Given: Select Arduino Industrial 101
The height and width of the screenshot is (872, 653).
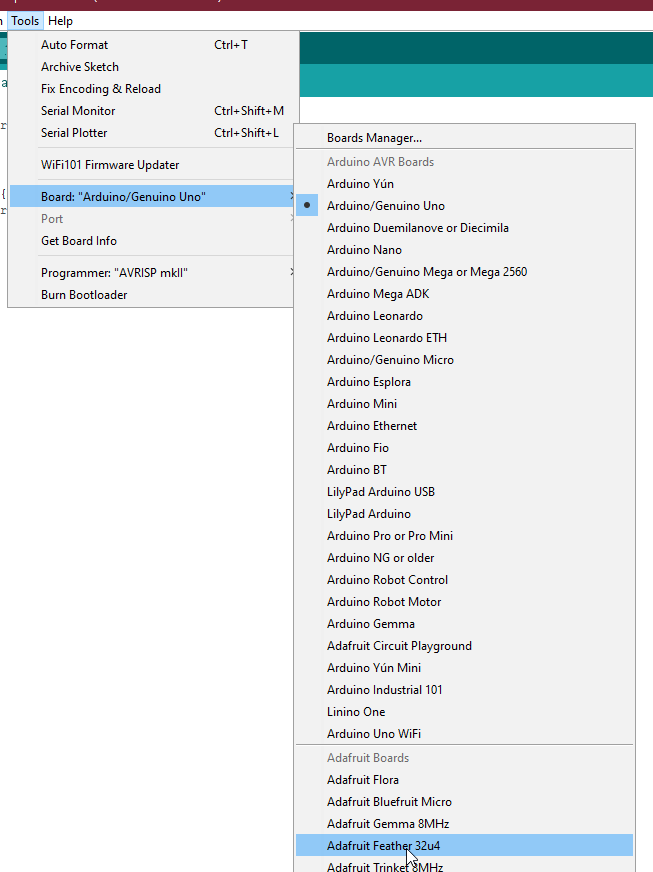Looking at the screenshot, I should (x=464, y=690).
